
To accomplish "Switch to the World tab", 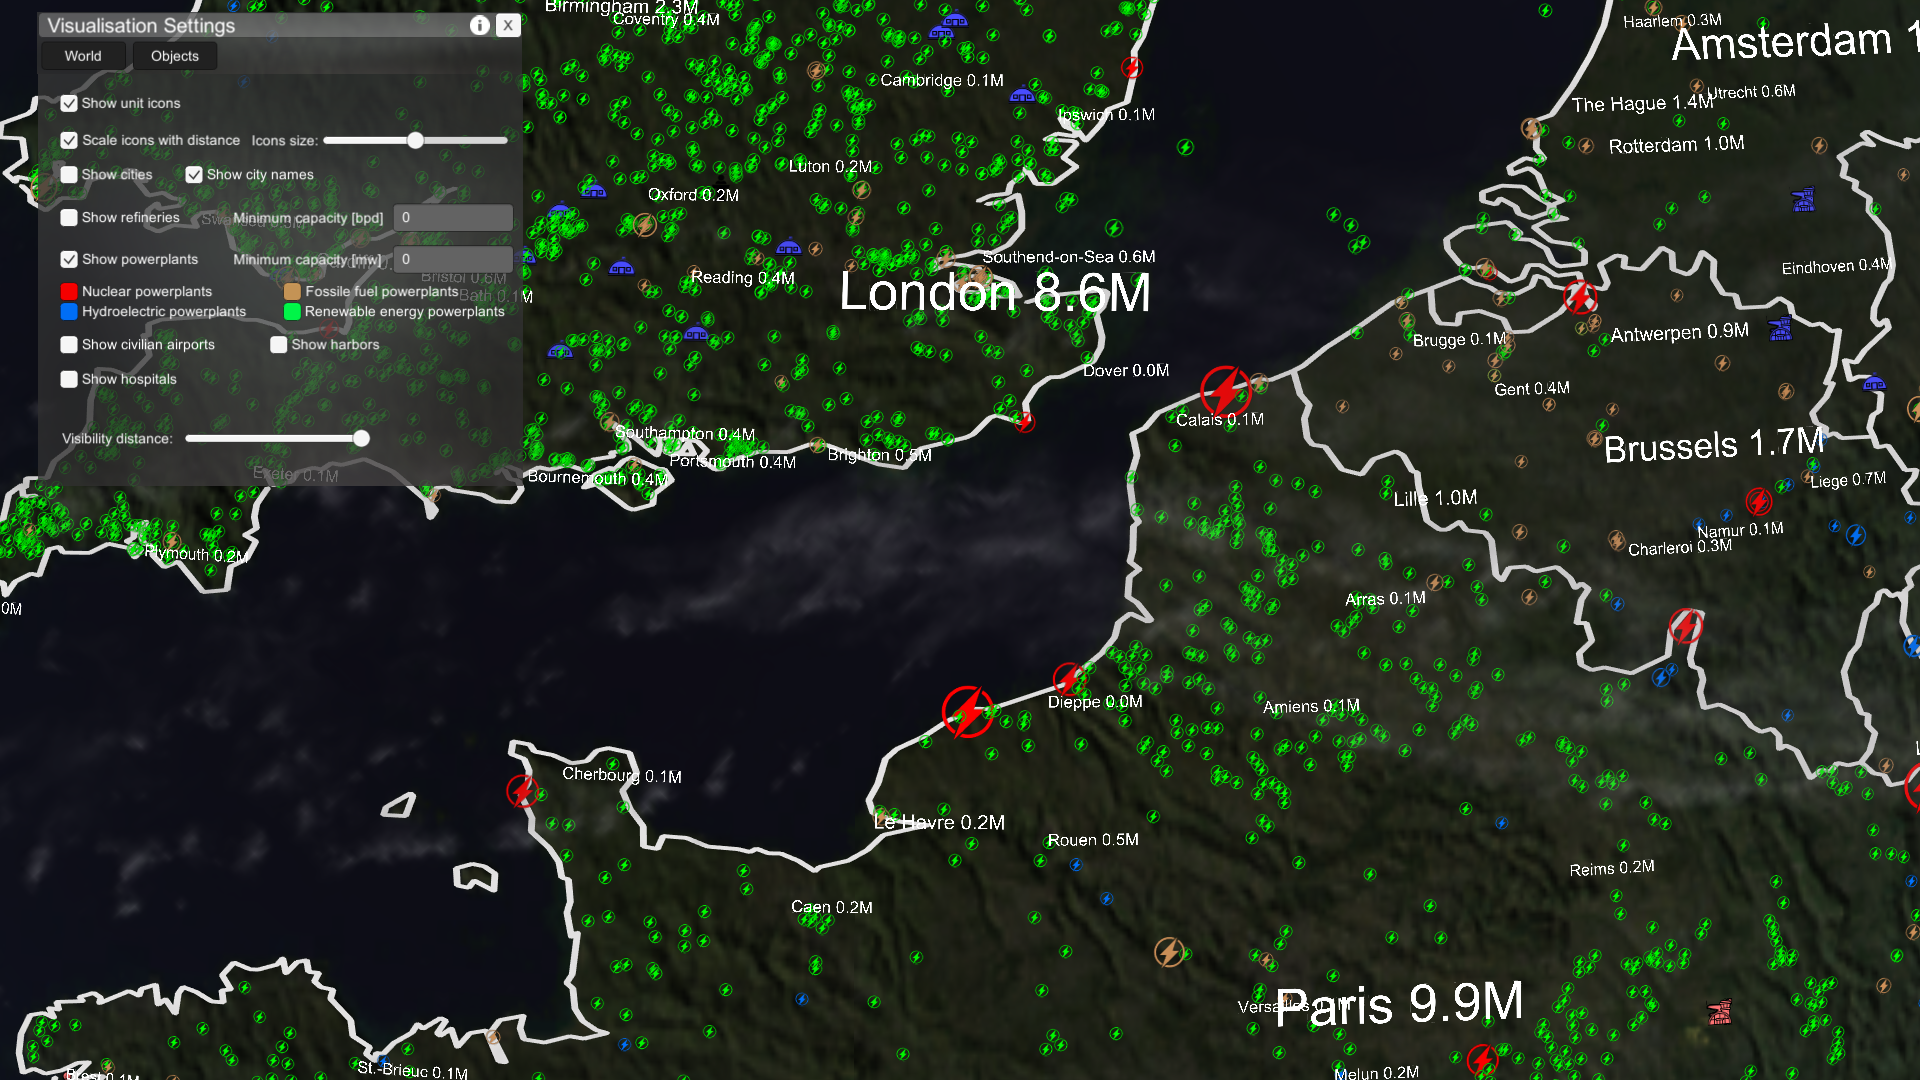I will coord(83,56).
